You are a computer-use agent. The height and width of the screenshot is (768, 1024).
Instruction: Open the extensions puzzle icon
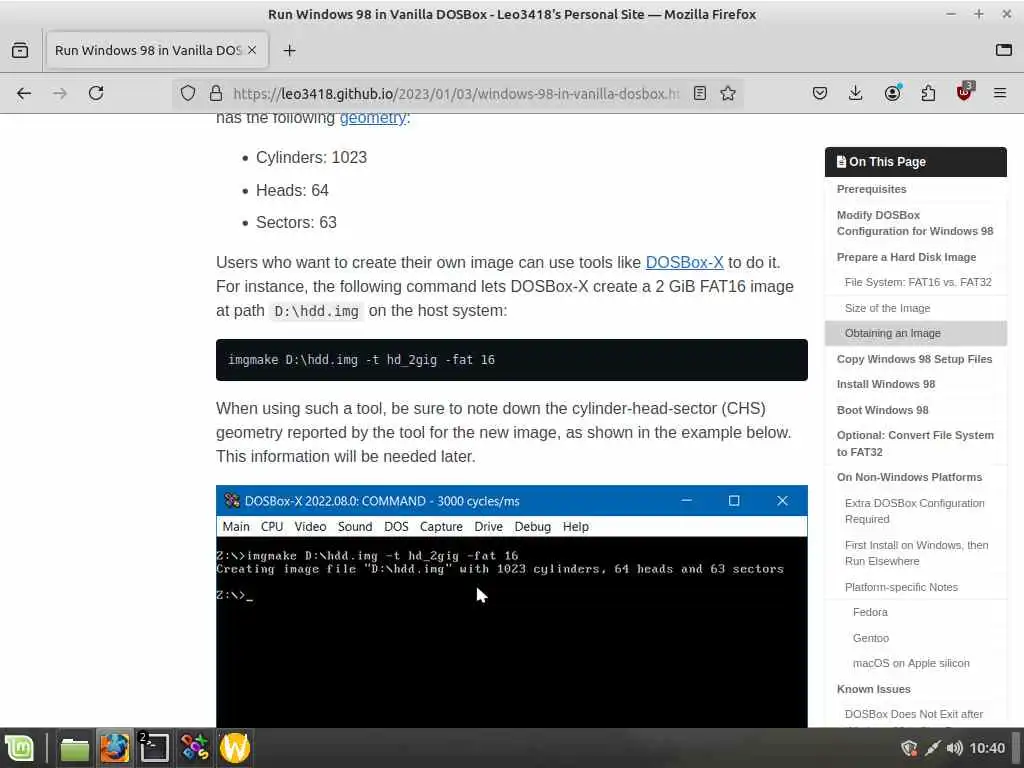[928, 93]
